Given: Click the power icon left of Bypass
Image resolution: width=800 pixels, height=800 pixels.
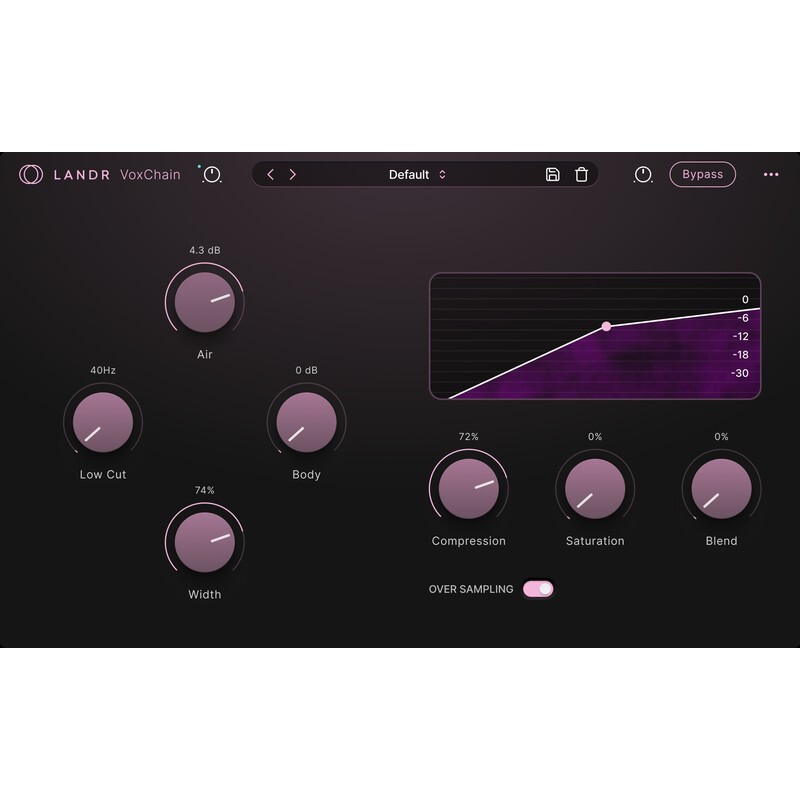Looking at the screenshot, I should point(643,175).
